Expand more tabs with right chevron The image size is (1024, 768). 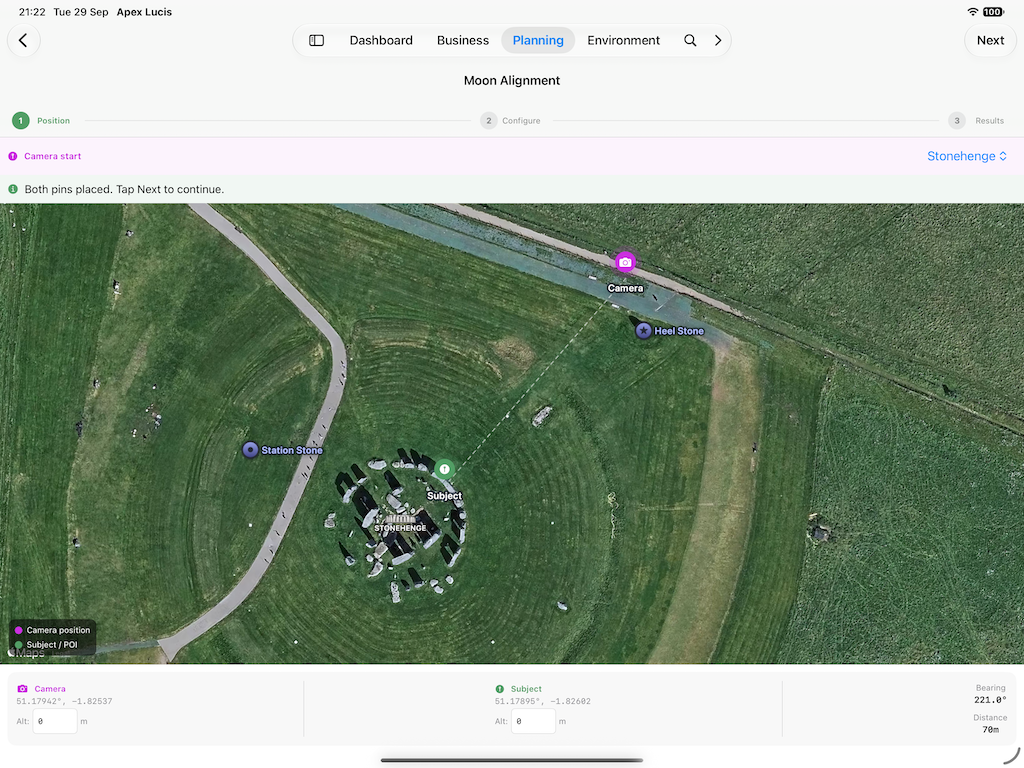click(718, 40)
